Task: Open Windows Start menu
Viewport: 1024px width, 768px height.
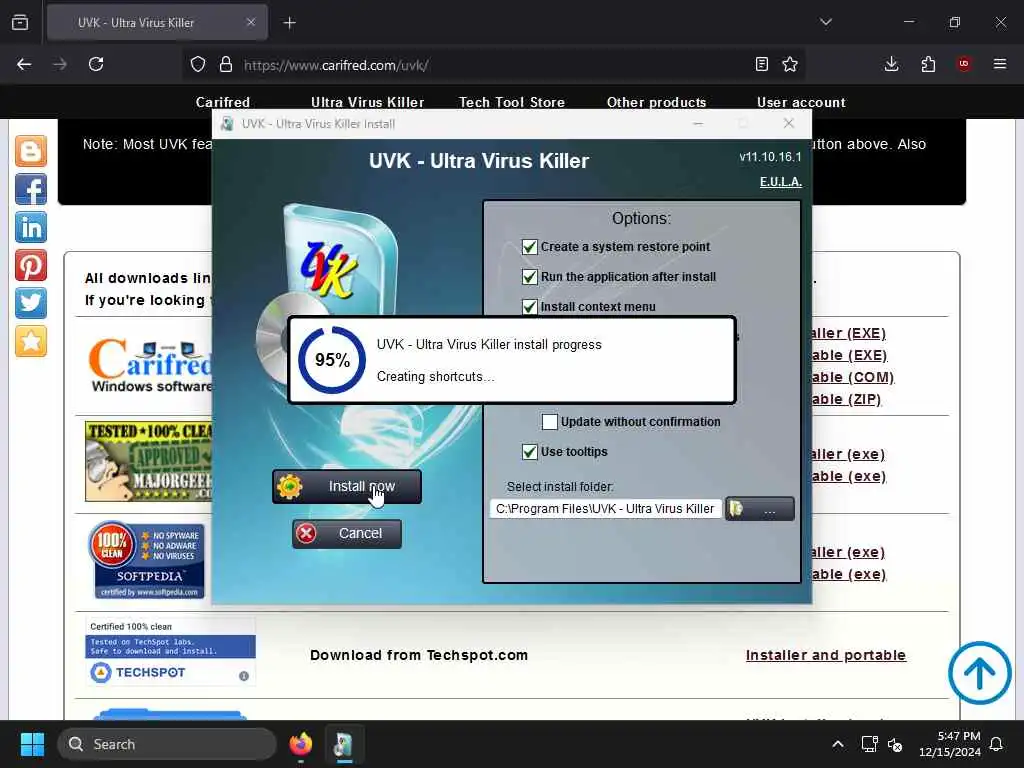Action: pyautogui.click(x=32, y=744)
